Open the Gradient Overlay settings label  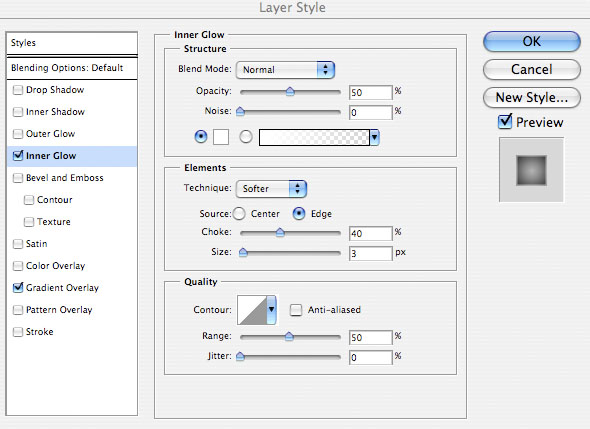coord(62,288)
